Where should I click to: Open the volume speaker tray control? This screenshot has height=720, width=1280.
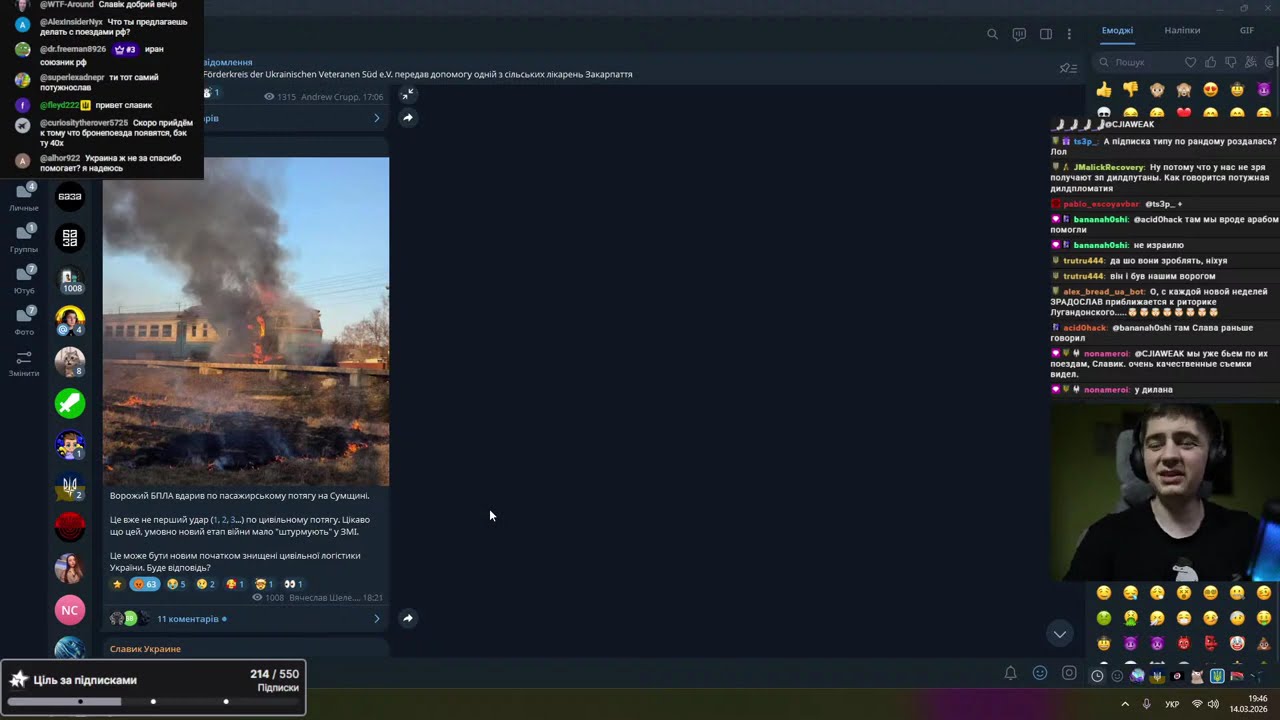(x=1213, y=704)
